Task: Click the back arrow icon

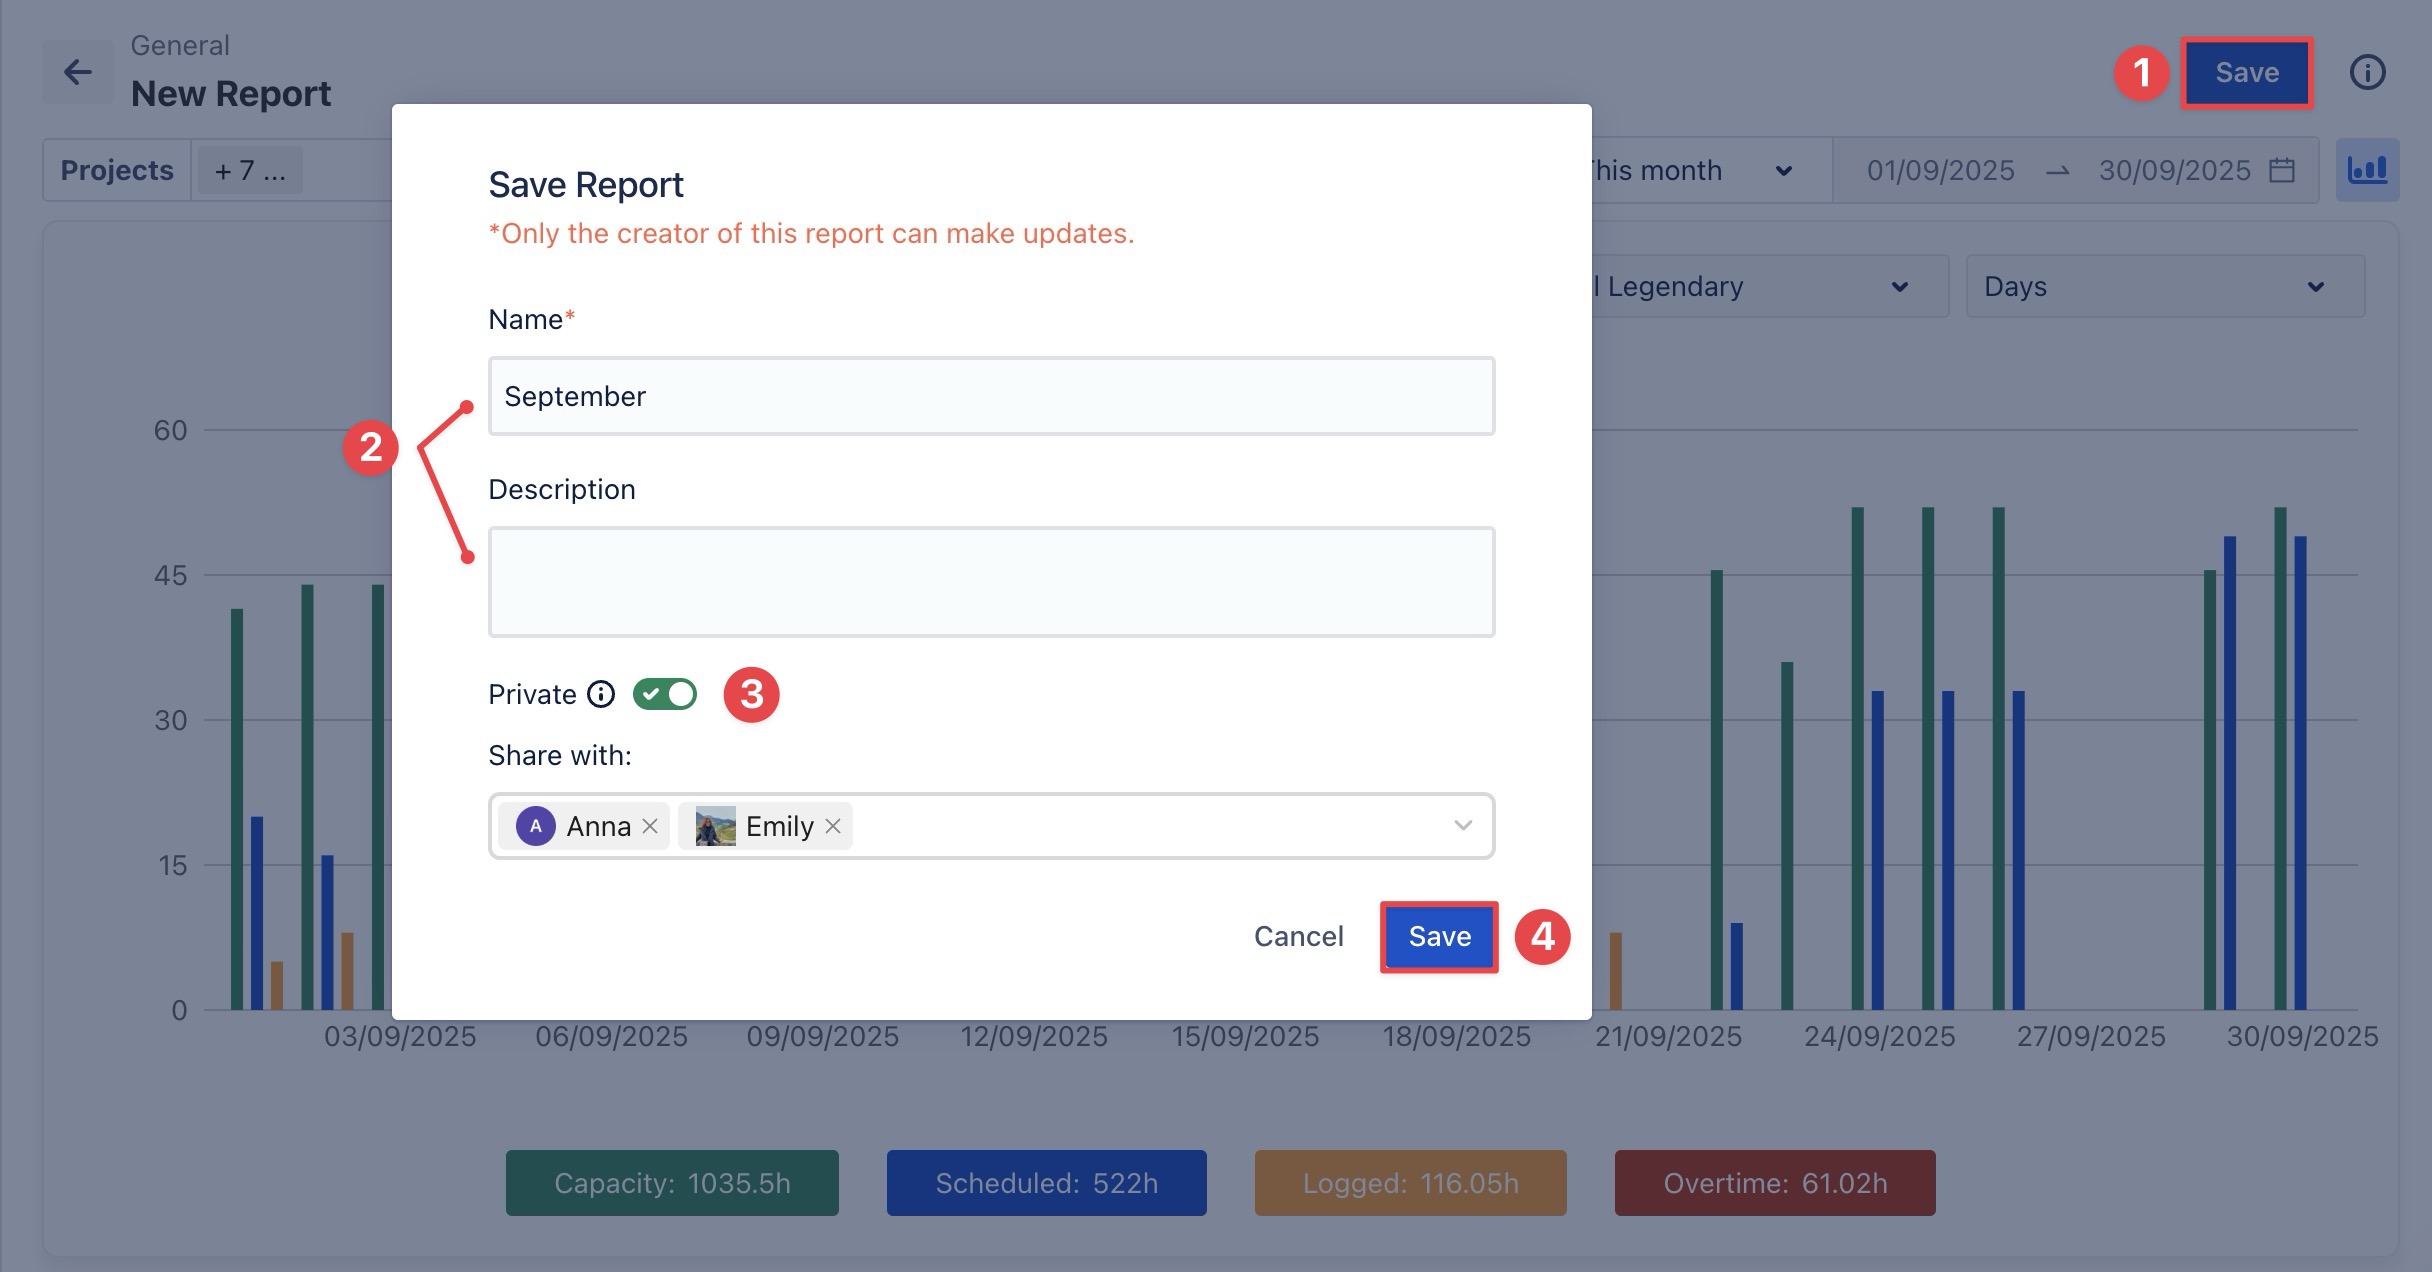Action: (x=77, y=72)
